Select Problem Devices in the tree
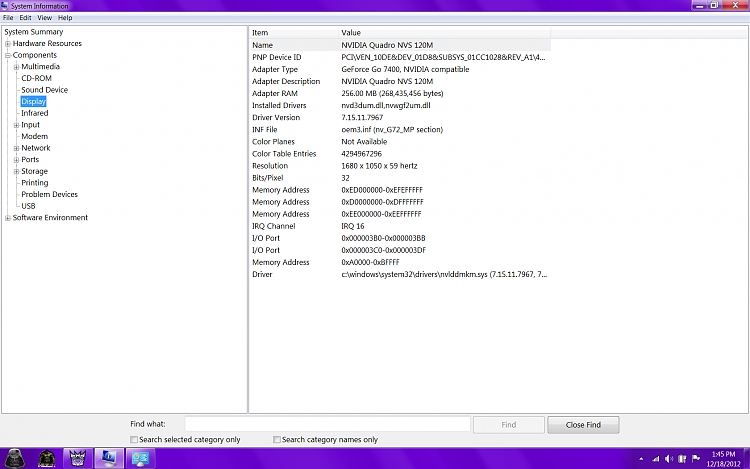750x469 pixels. tap(49, 194)
